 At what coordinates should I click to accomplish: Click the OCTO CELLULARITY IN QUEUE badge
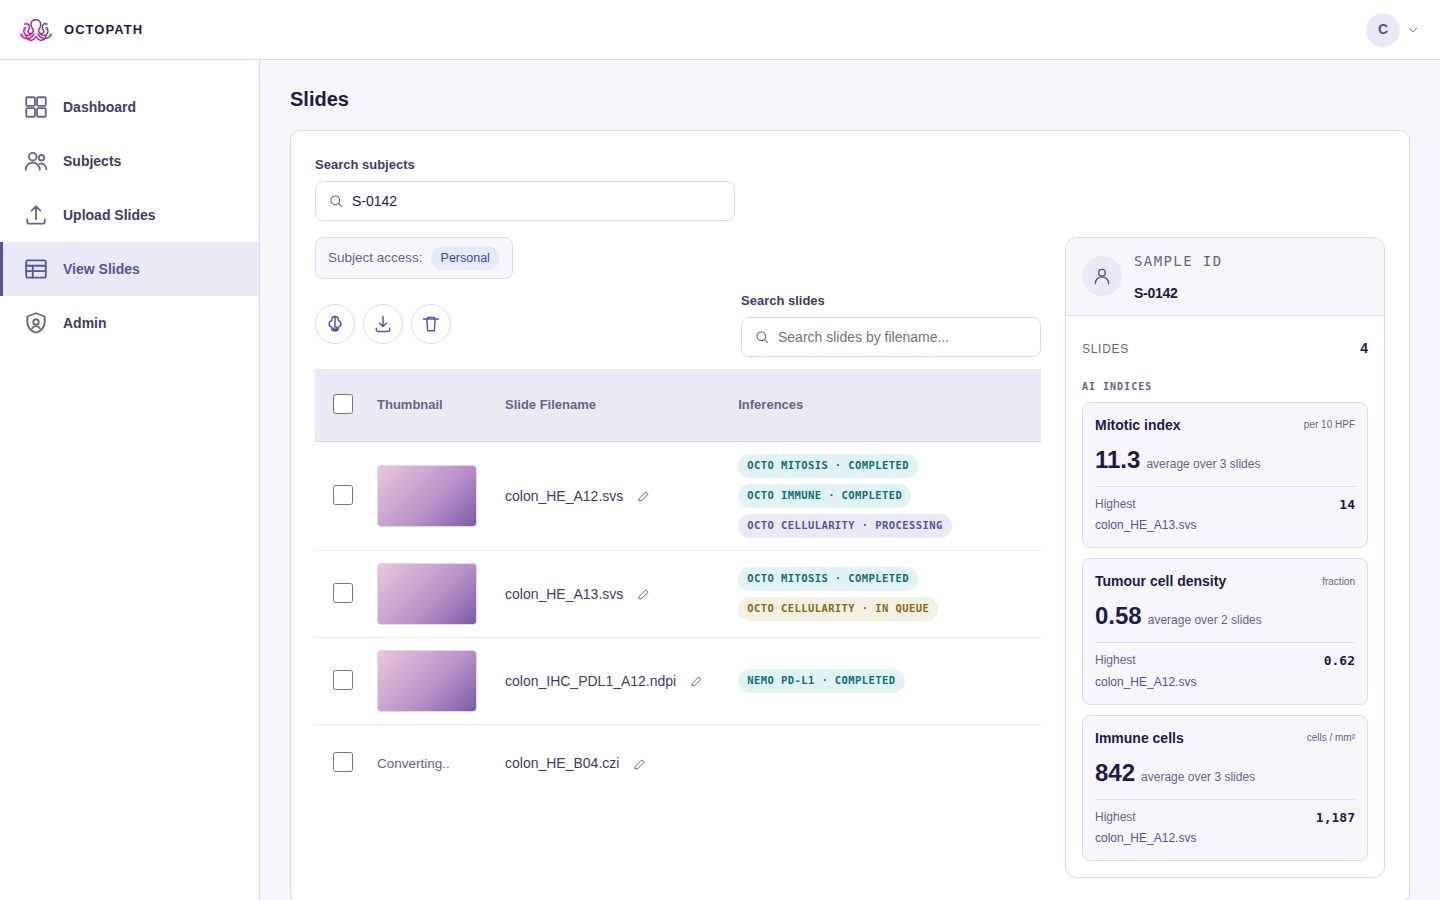coord(838,608)
